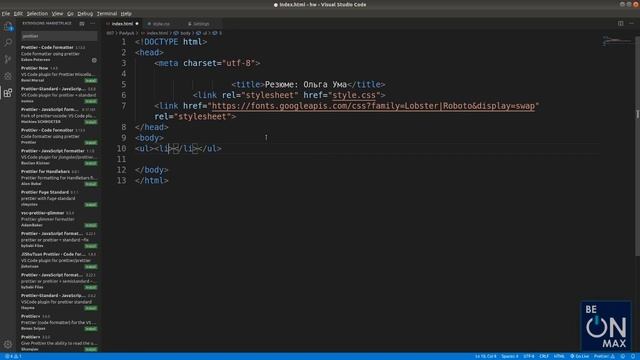Click line number 10 in the gutter
The height and width of the screenshot is (360, 640).
click(121, 149)
